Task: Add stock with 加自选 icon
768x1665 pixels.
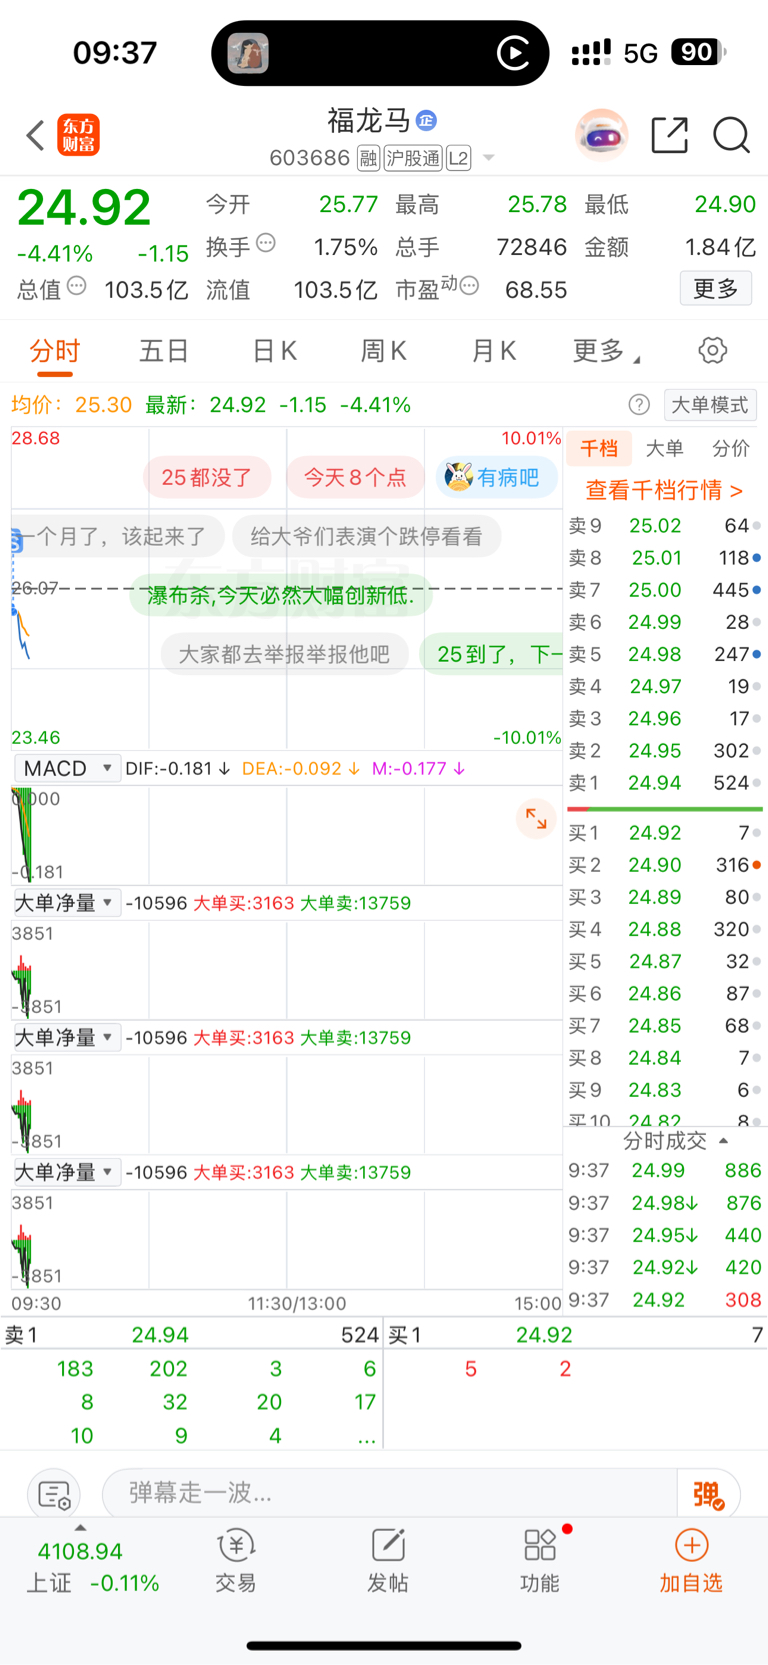Action: click(x=691, y=1560)
